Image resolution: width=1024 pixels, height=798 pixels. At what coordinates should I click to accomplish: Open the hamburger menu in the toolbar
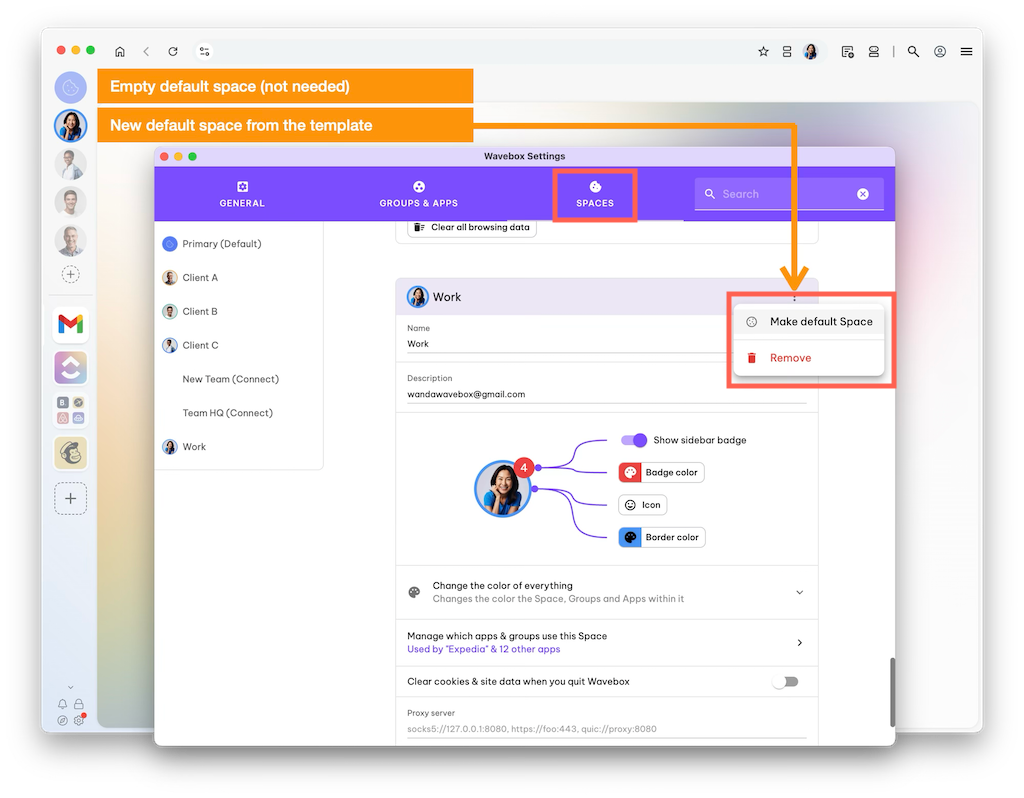[967, 52]
